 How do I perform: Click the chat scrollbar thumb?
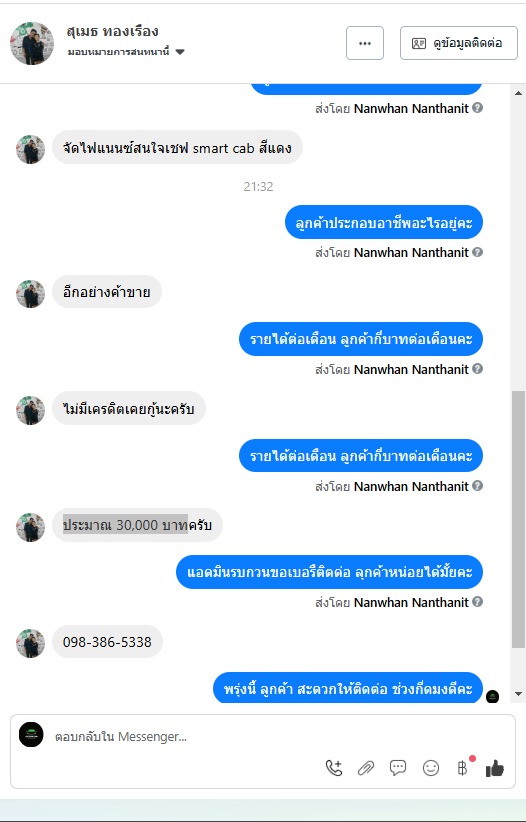coord(518,520)
